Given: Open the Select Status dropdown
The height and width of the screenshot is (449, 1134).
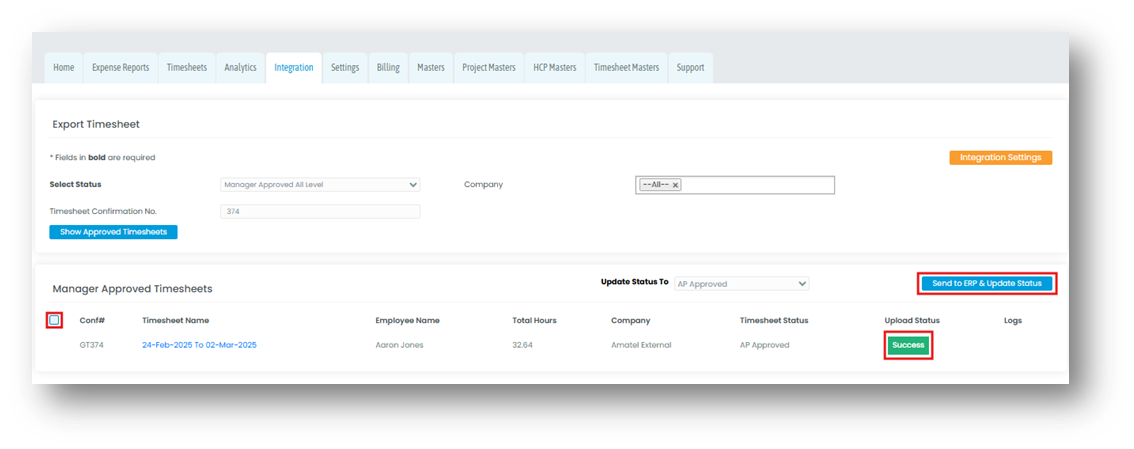Looking at the screenshot, I should (320, 184).
